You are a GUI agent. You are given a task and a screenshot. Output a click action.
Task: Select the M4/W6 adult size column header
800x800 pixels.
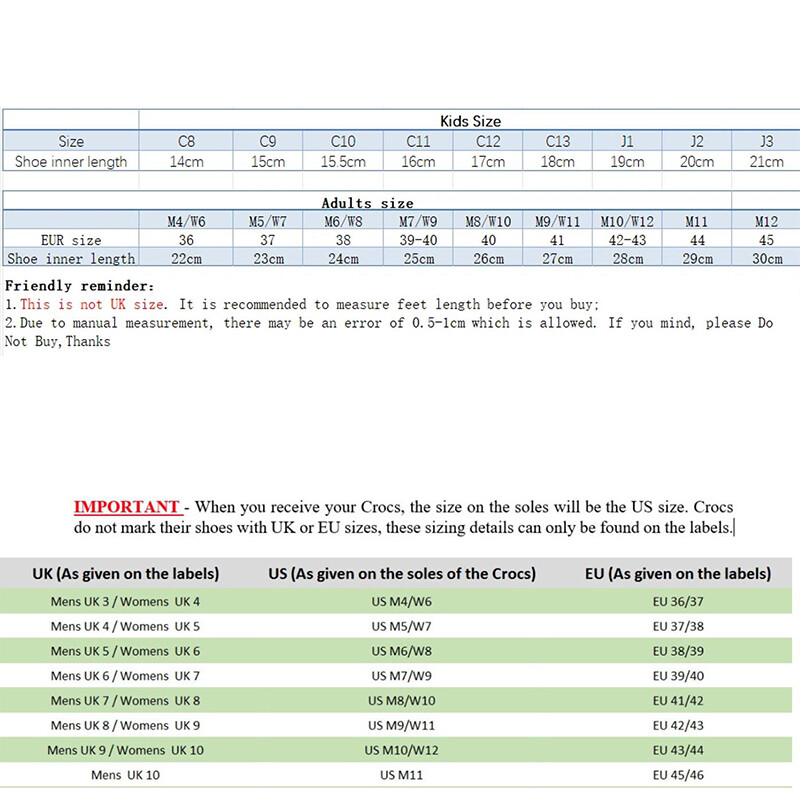186,221
